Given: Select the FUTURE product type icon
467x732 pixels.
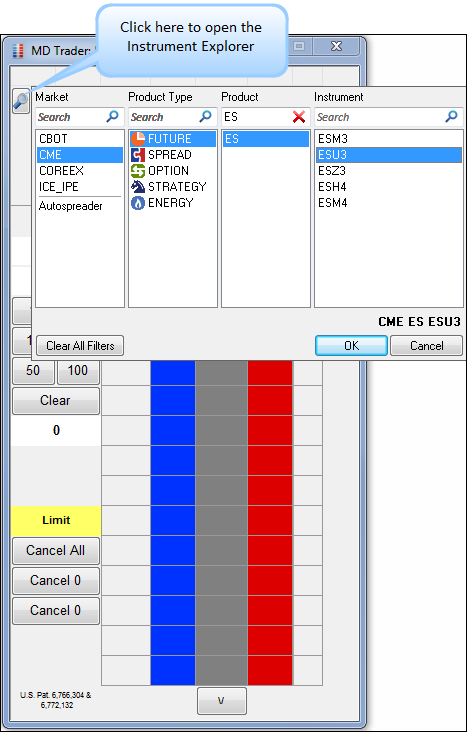Looking at the screenshot, I should 138,139.
